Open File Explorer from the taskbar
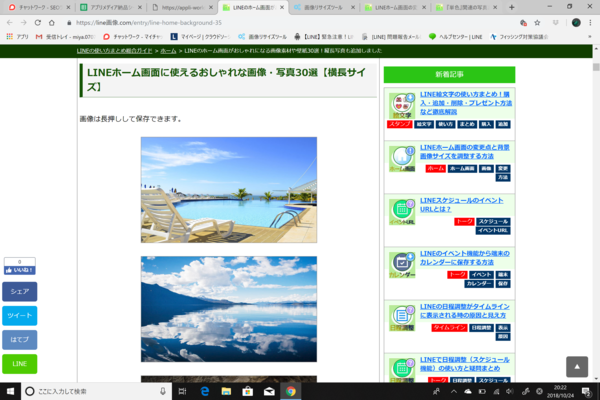Viewport: 600px width, 400px height. coord(226,391)
